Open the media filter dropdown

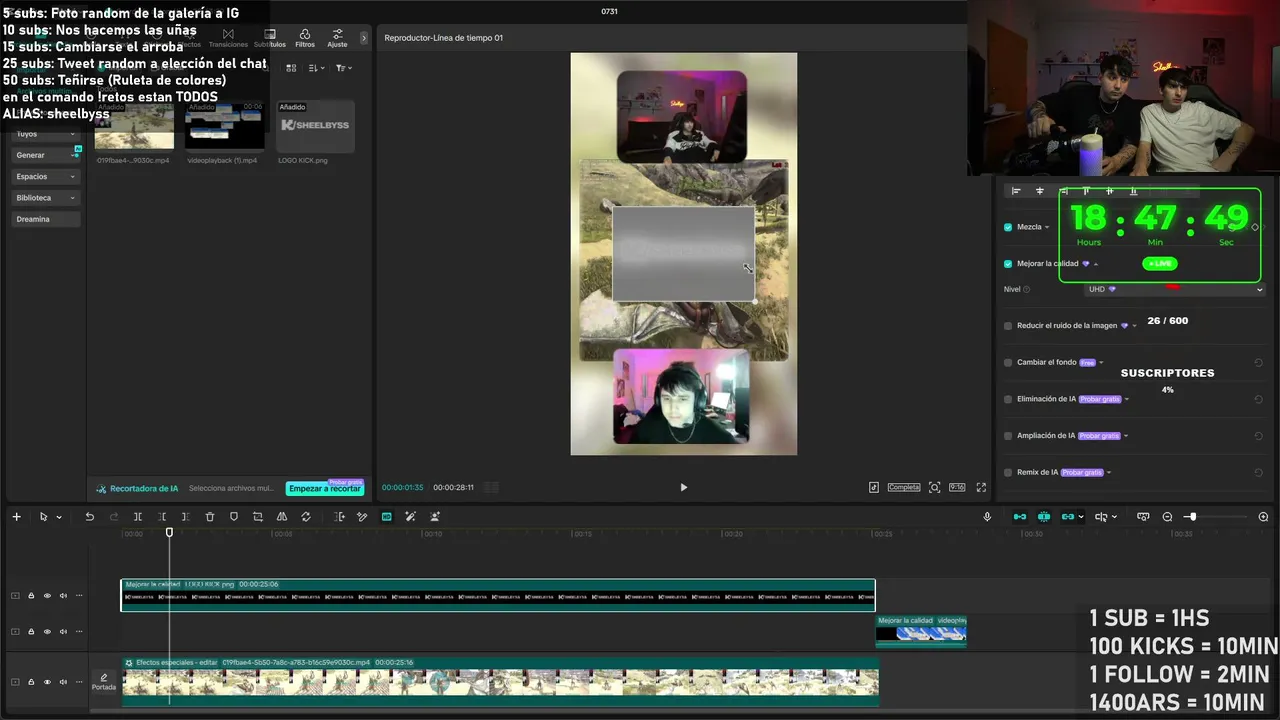[343, 68]
